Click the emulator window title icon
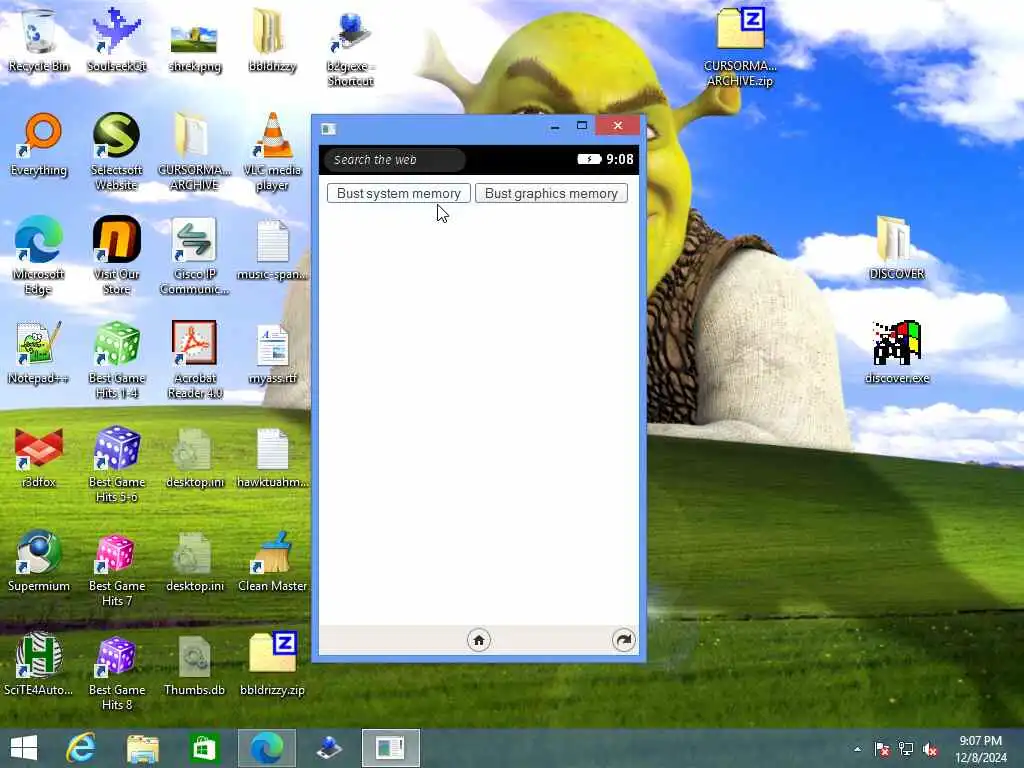The height and width of the screenshot is (768, 1024). pos(328,129)
